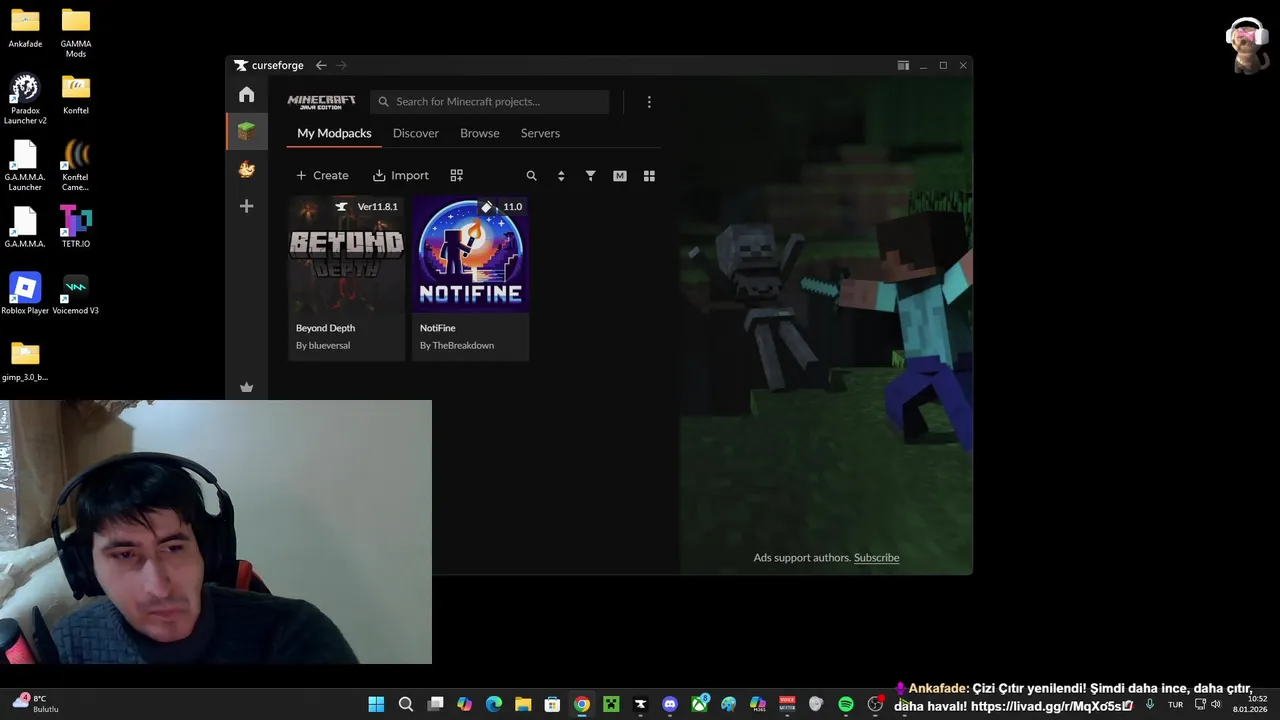1280x720 pixels.
Task: Open the Beyond Depth modpack thumbnail
Action: tap(346, 254)
